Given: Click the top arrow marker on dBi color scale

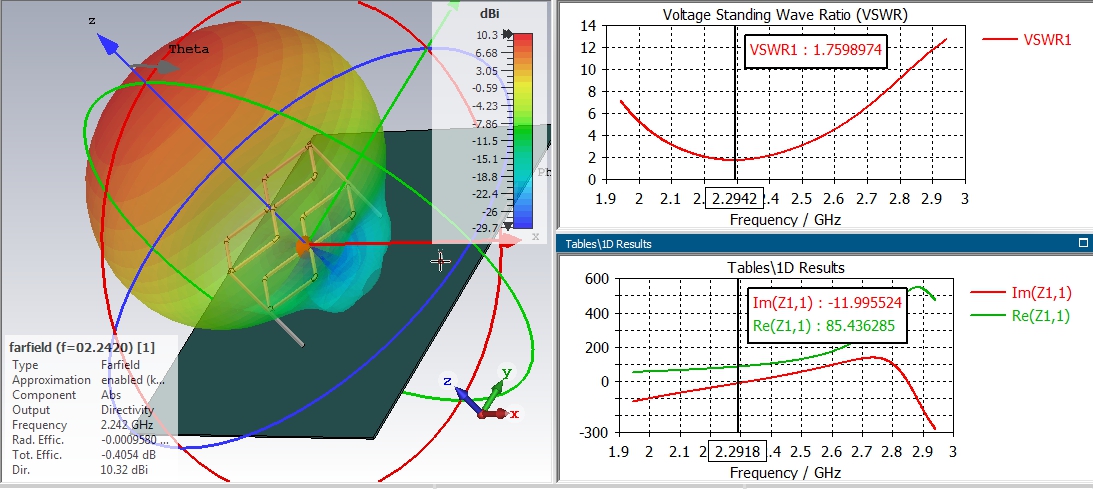Looking at the screenshot, I should [508, 34].
